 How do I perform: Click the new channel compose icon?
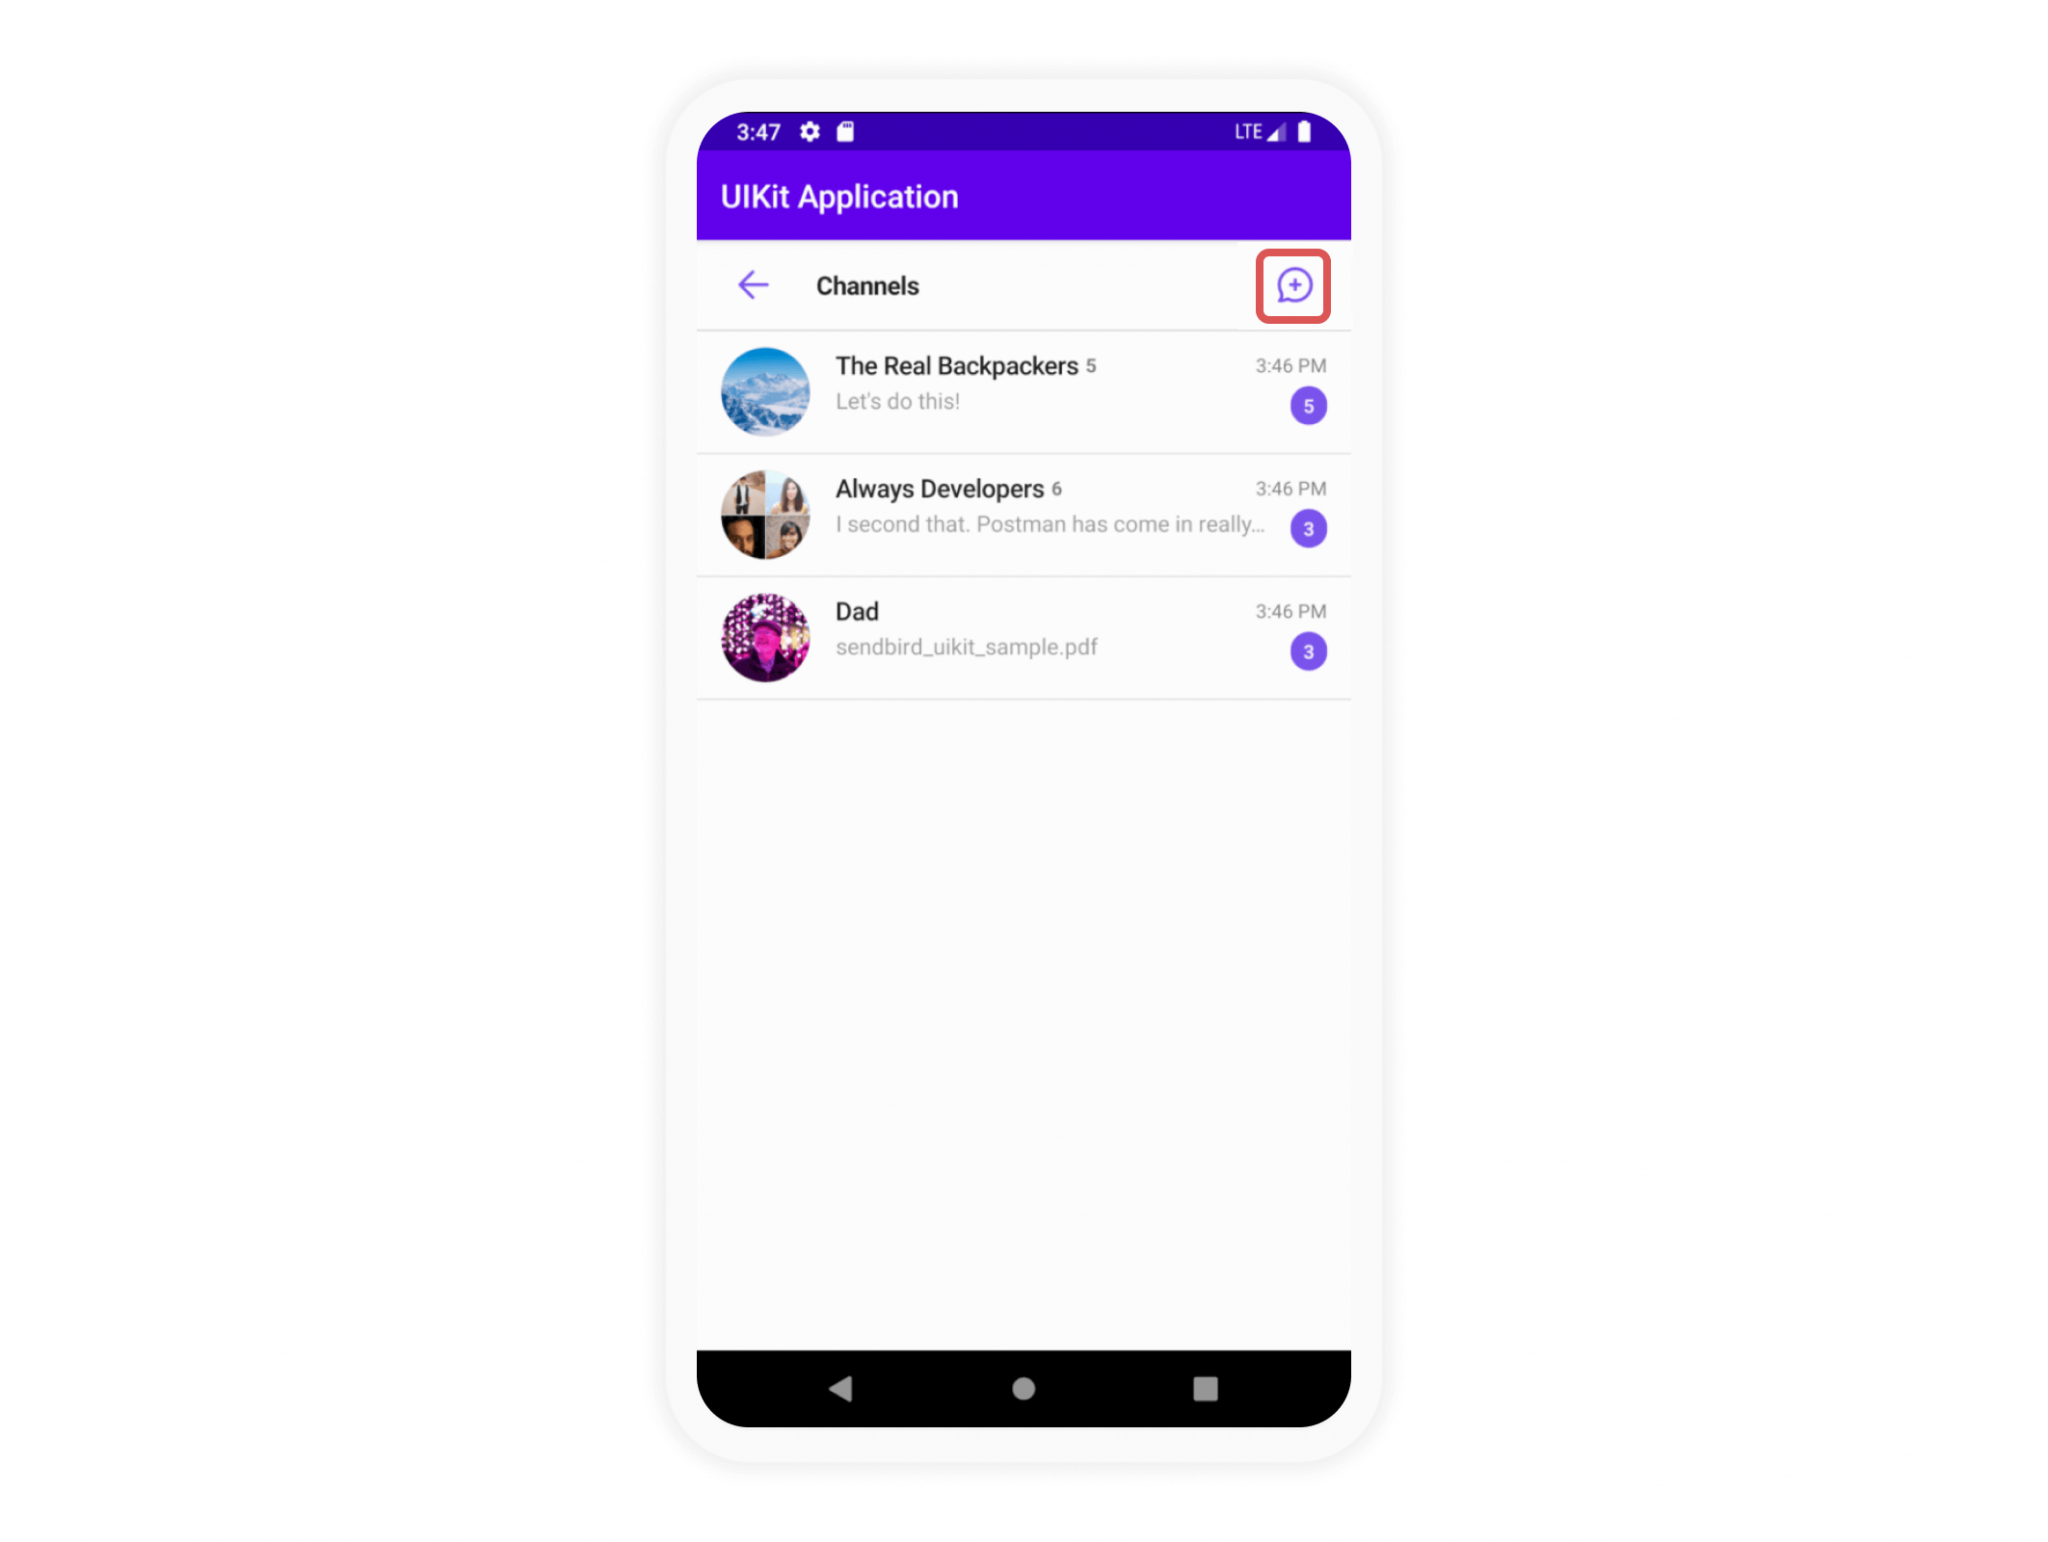[1295, 285]
